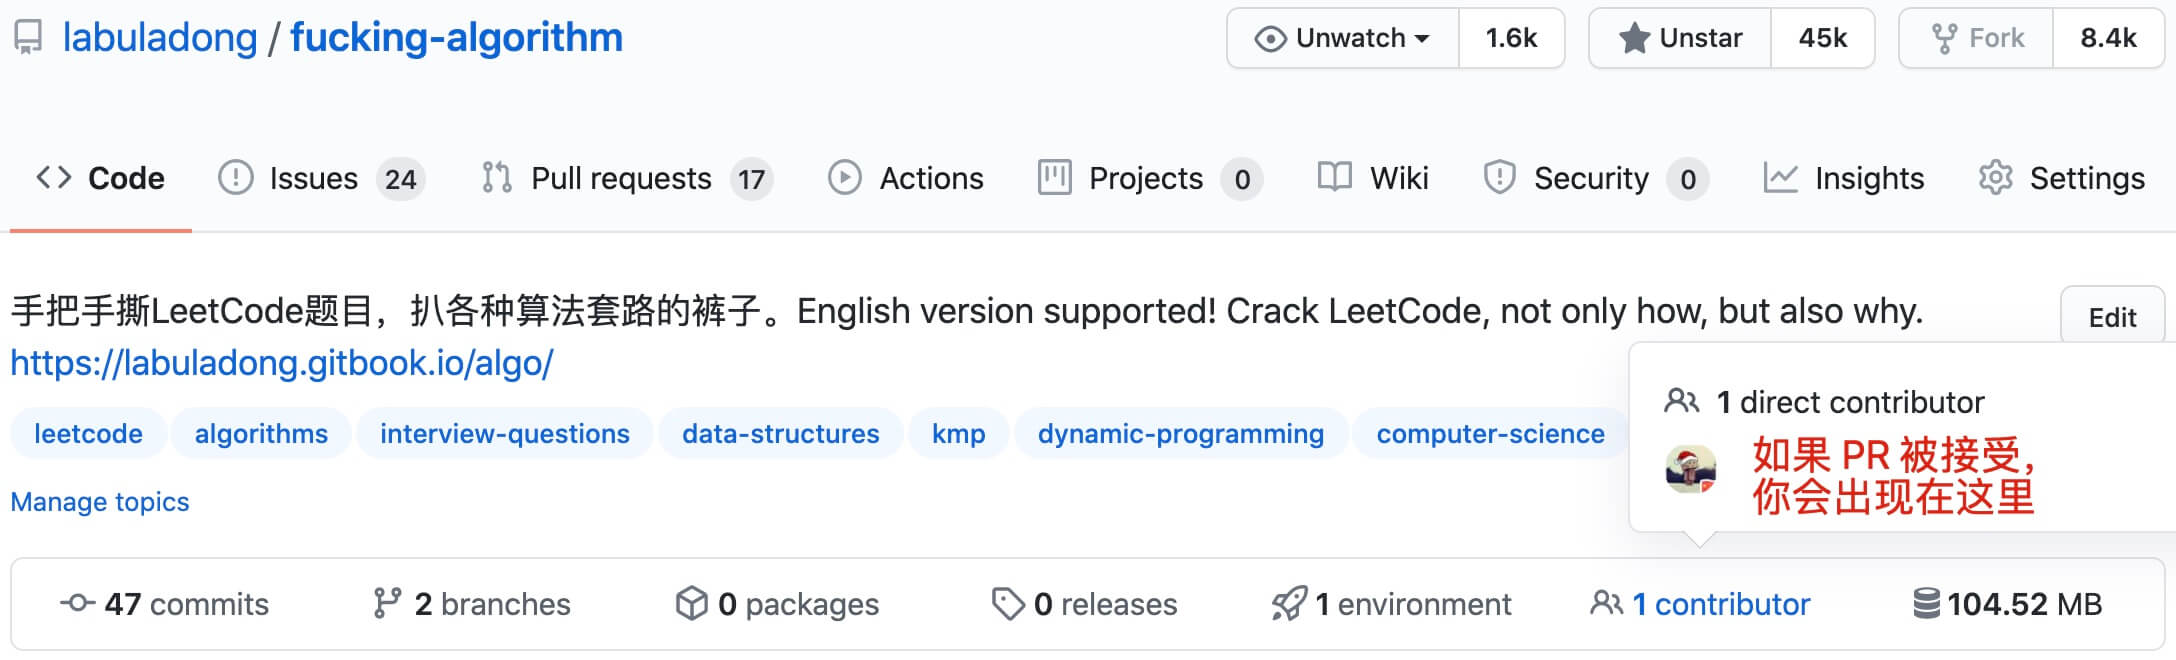Click the repository book icon beside labuladong

tap(28, 38)
